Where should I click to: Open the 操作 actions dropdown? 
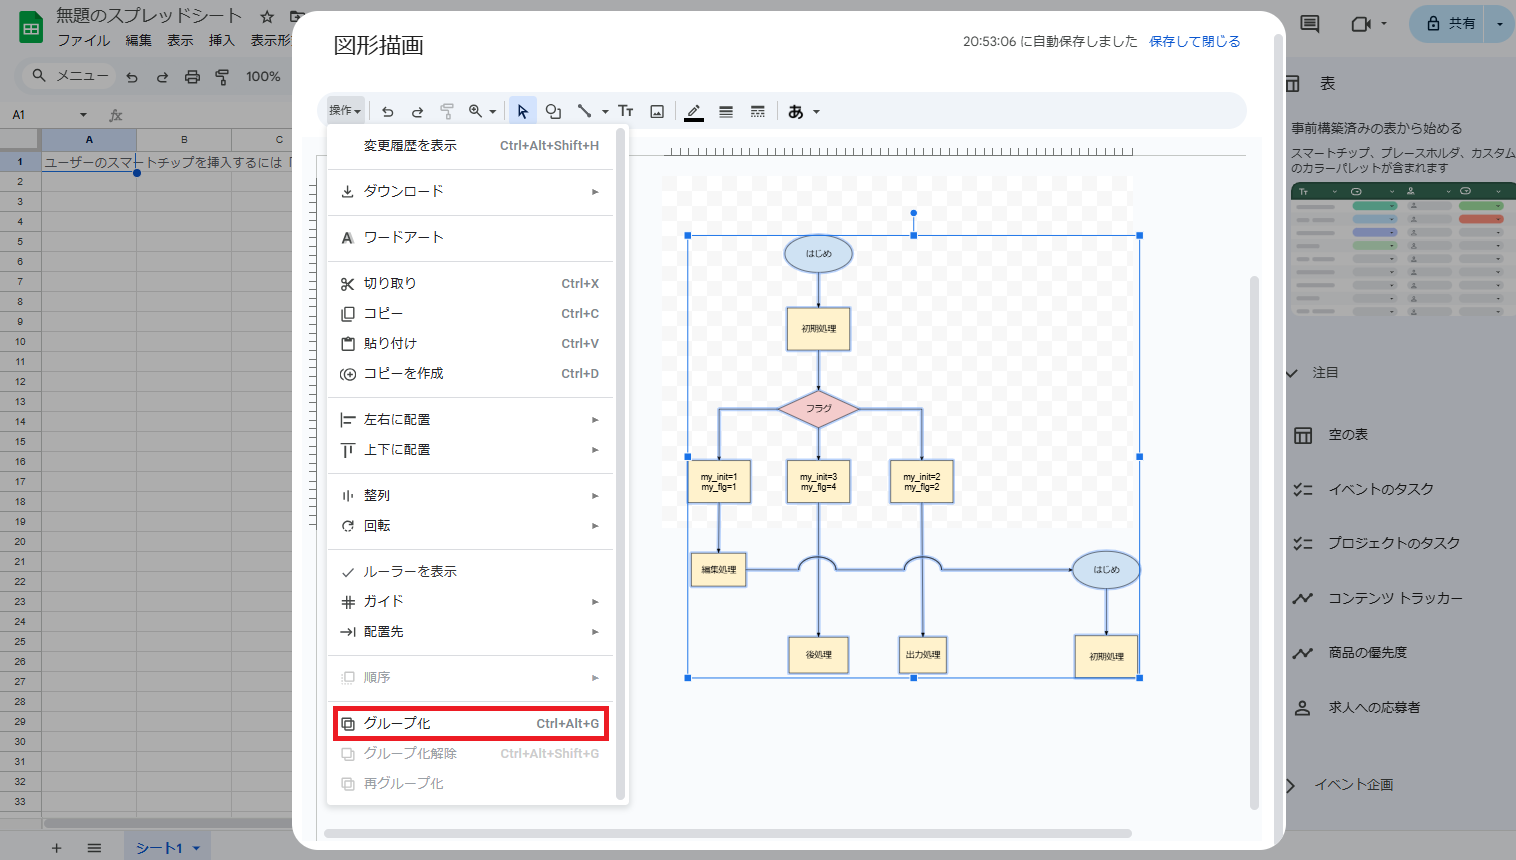point(345,111)
